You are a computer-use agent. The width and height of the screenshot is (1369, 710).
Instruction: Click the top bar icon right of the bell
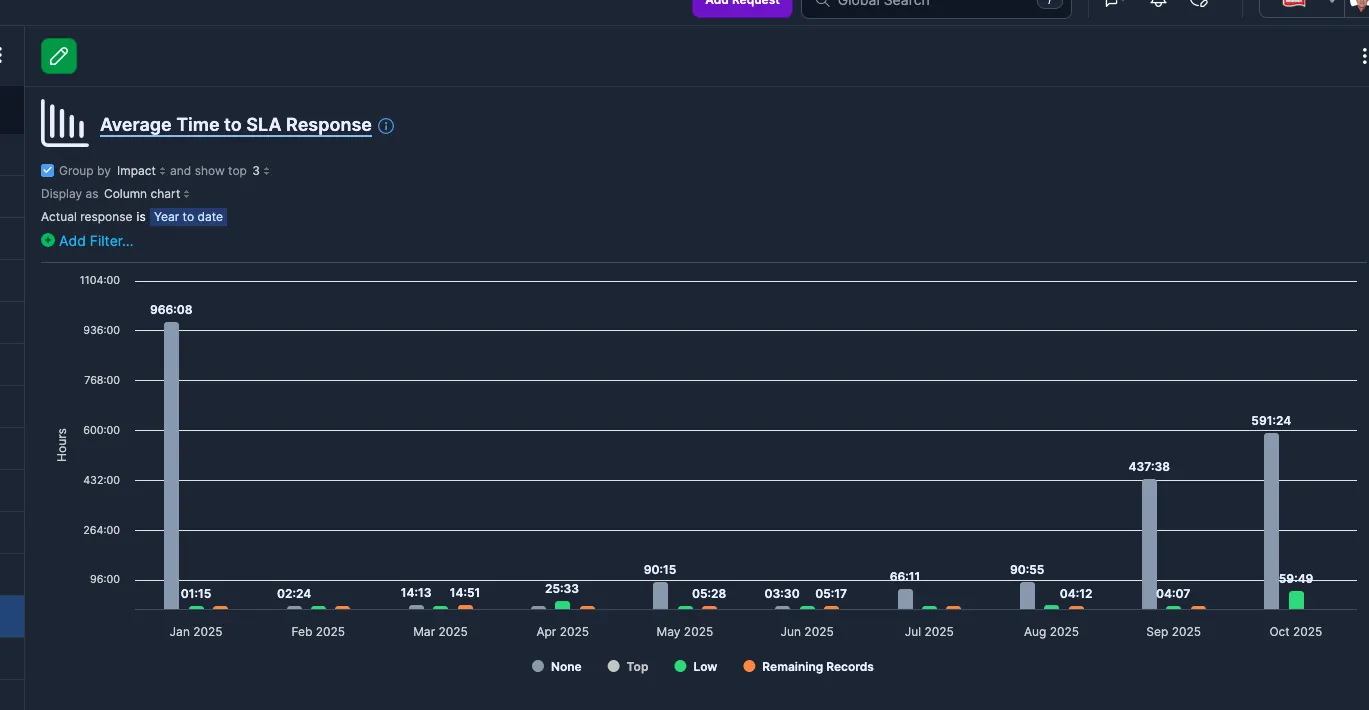click(1200, 3)
